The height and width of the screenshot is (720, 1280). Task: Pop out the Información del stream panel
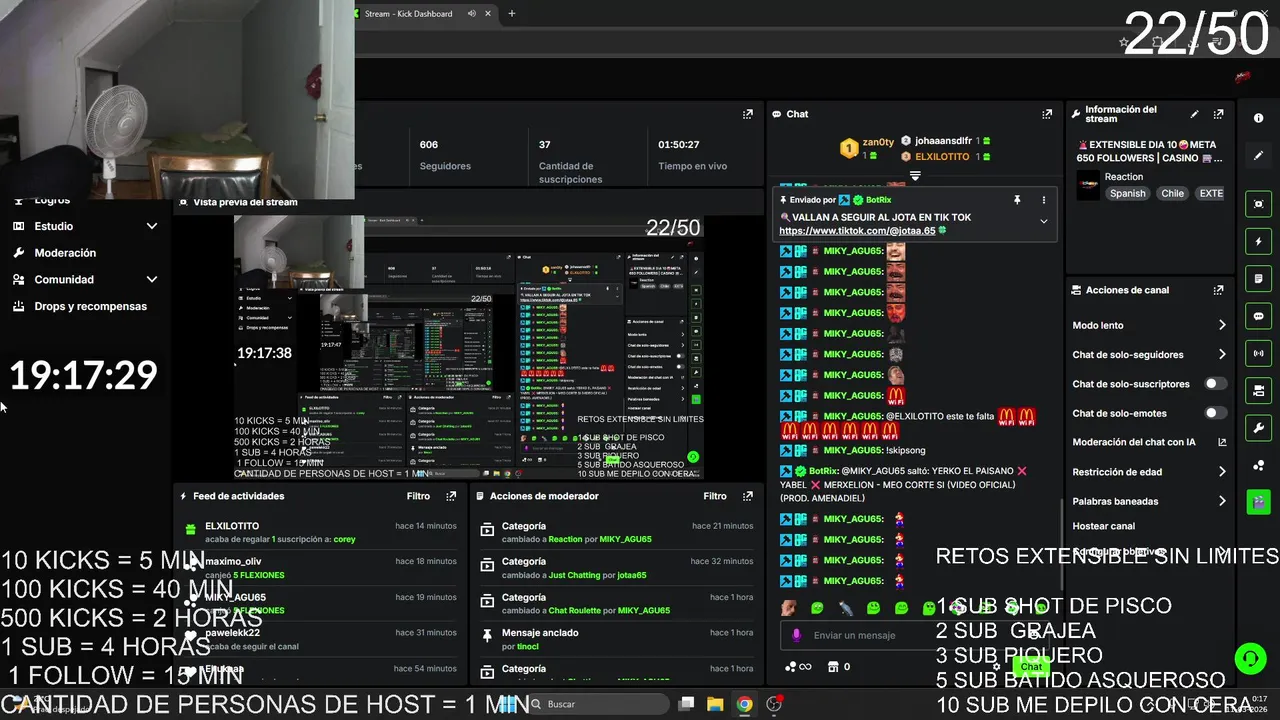click(1218, 114)
